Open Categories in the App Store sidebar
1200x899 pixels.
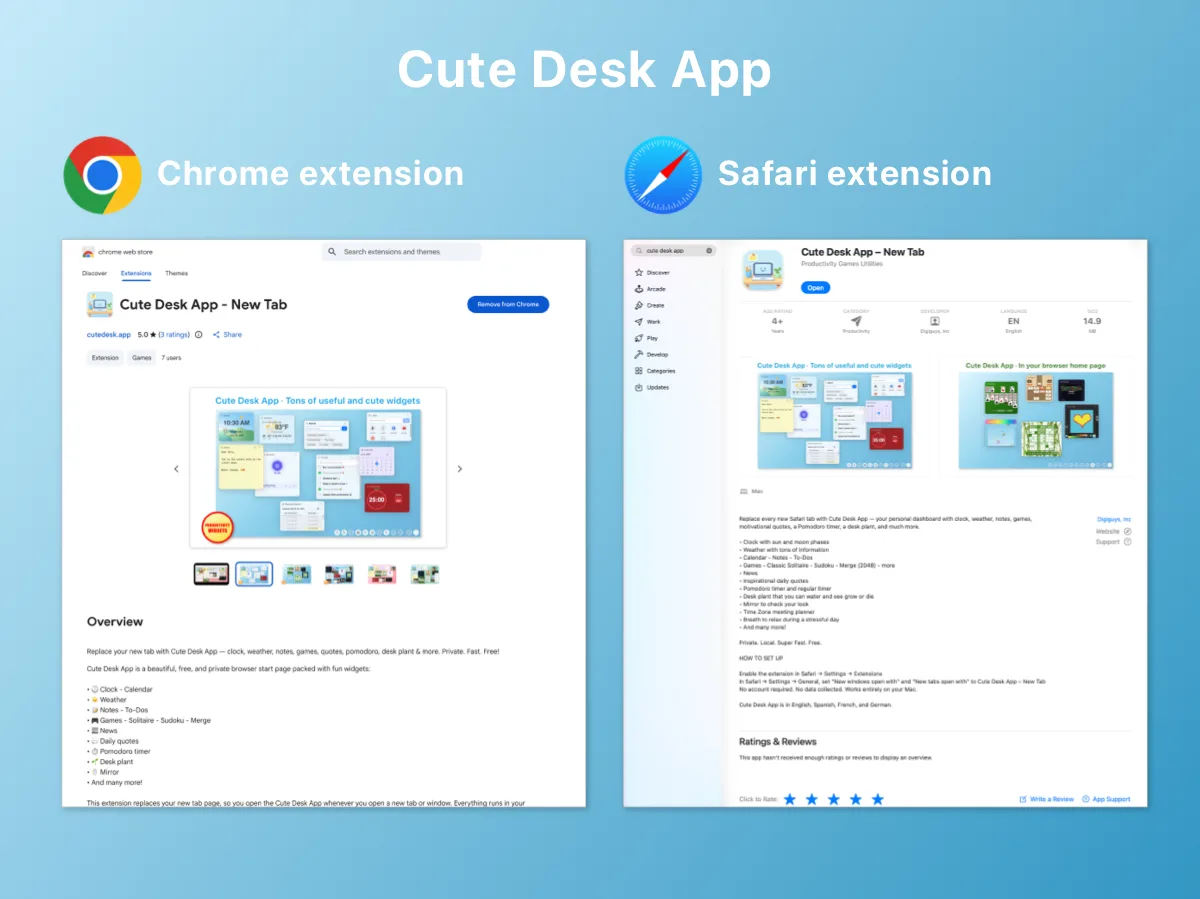pos(655,371)
